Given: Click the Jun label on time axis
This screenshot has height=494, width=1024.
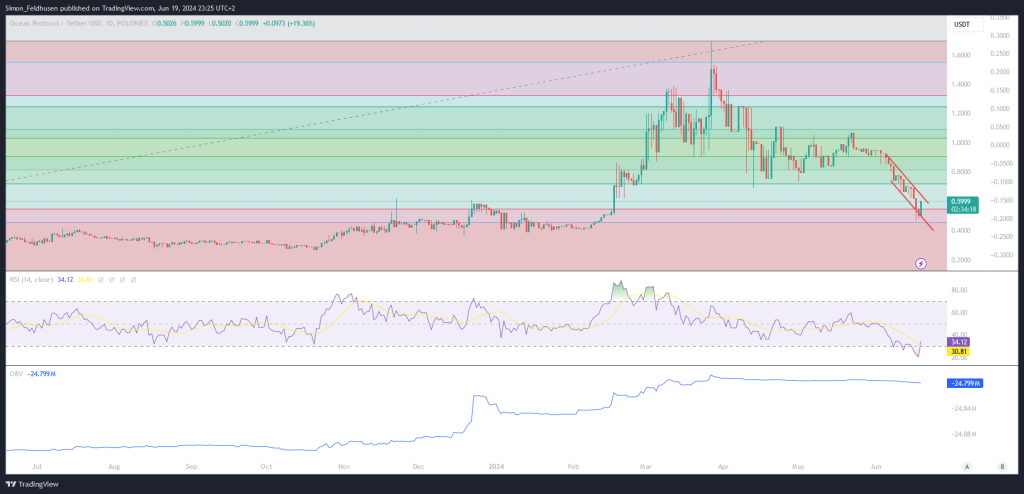Looking at the screenshot, I should [x=875, y=467].
